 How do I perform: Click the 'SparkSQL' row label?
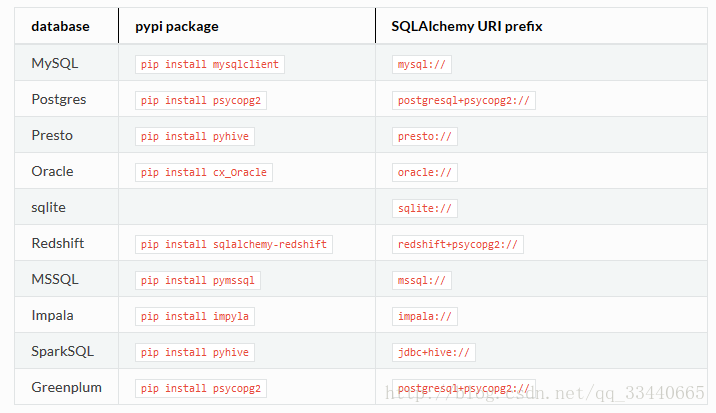63,351
